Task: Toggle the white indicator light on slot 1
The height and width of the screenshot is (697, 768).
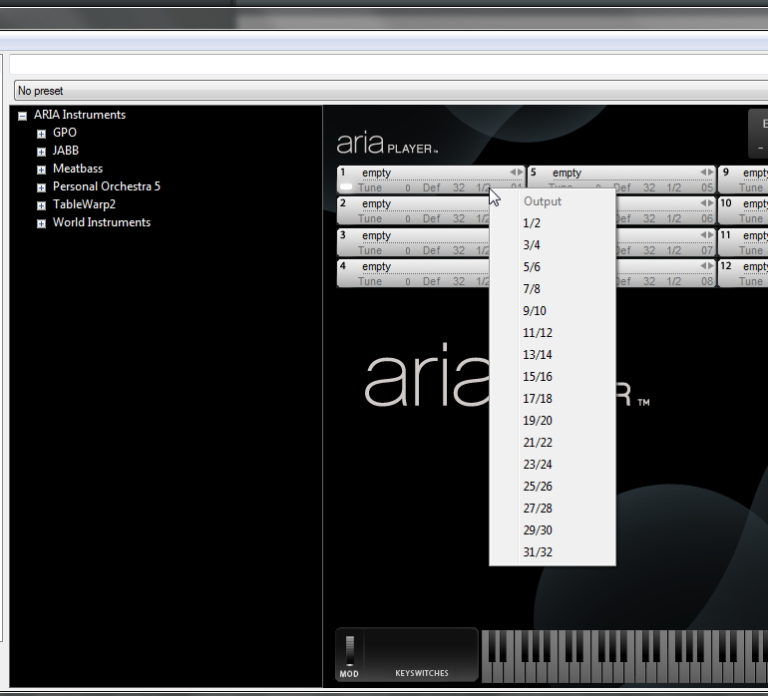Action: point(346,187)
